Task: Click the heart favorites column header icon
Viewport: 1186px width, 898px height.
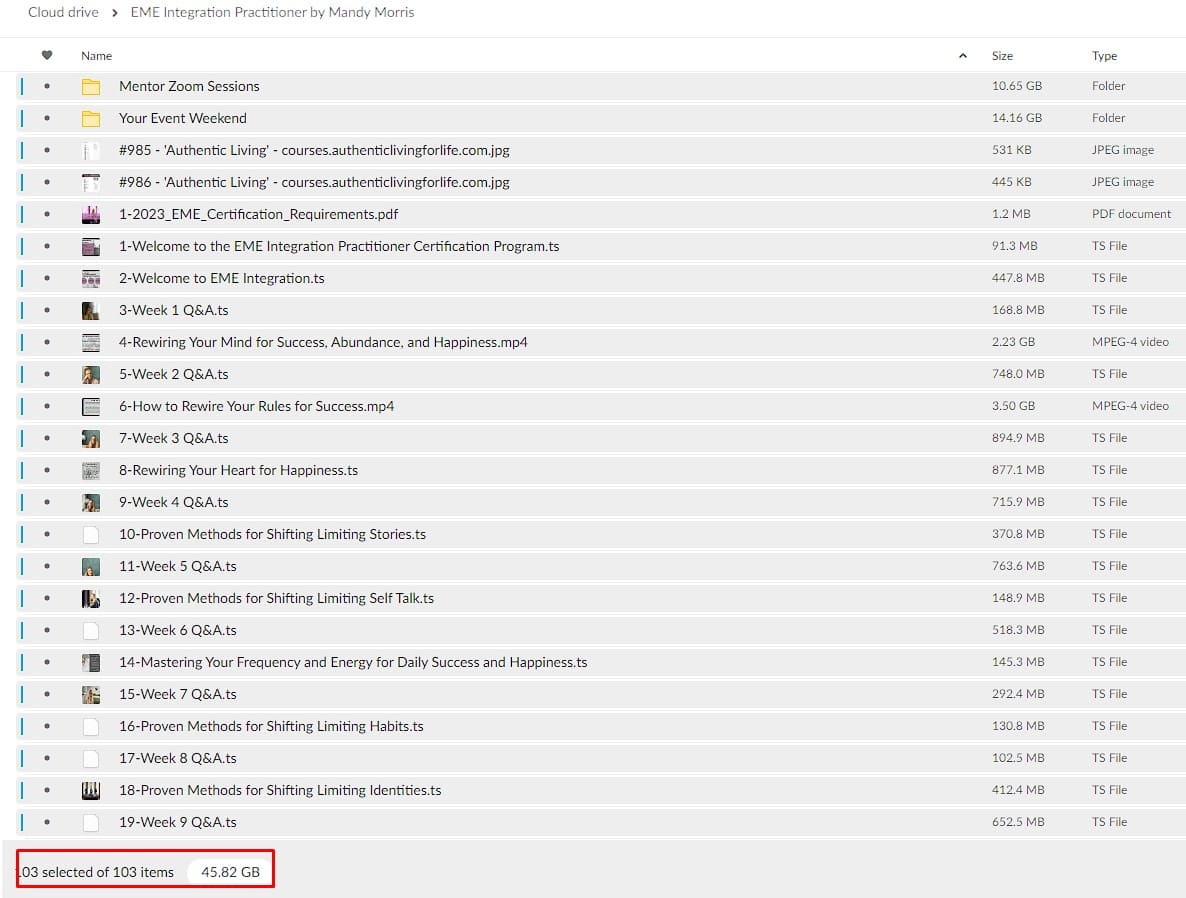Action: [x=46, y=56]
